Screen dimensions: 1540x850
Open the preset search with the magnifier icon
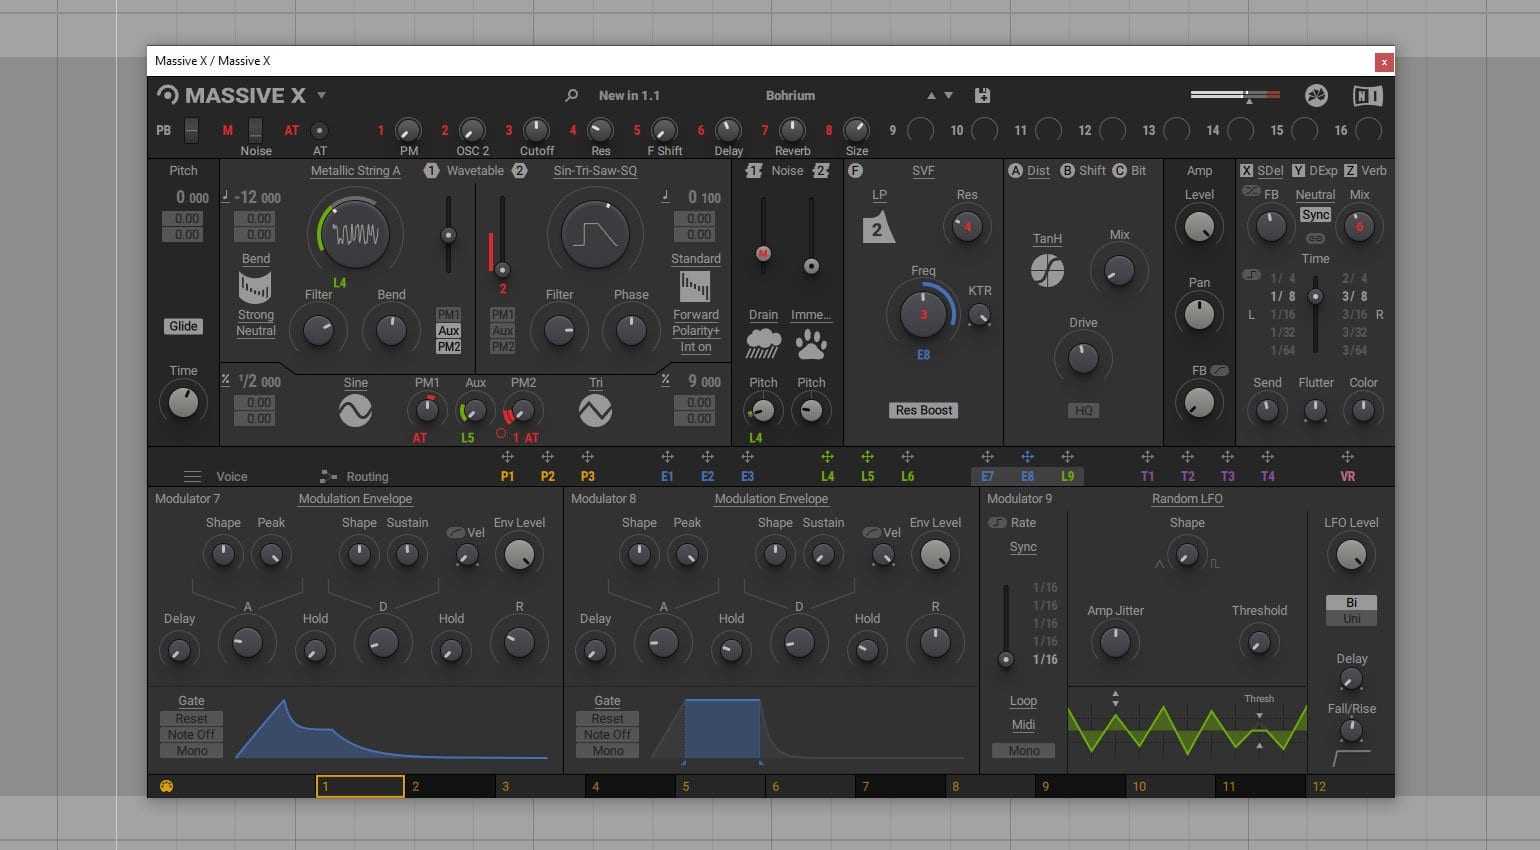(570, 95)
